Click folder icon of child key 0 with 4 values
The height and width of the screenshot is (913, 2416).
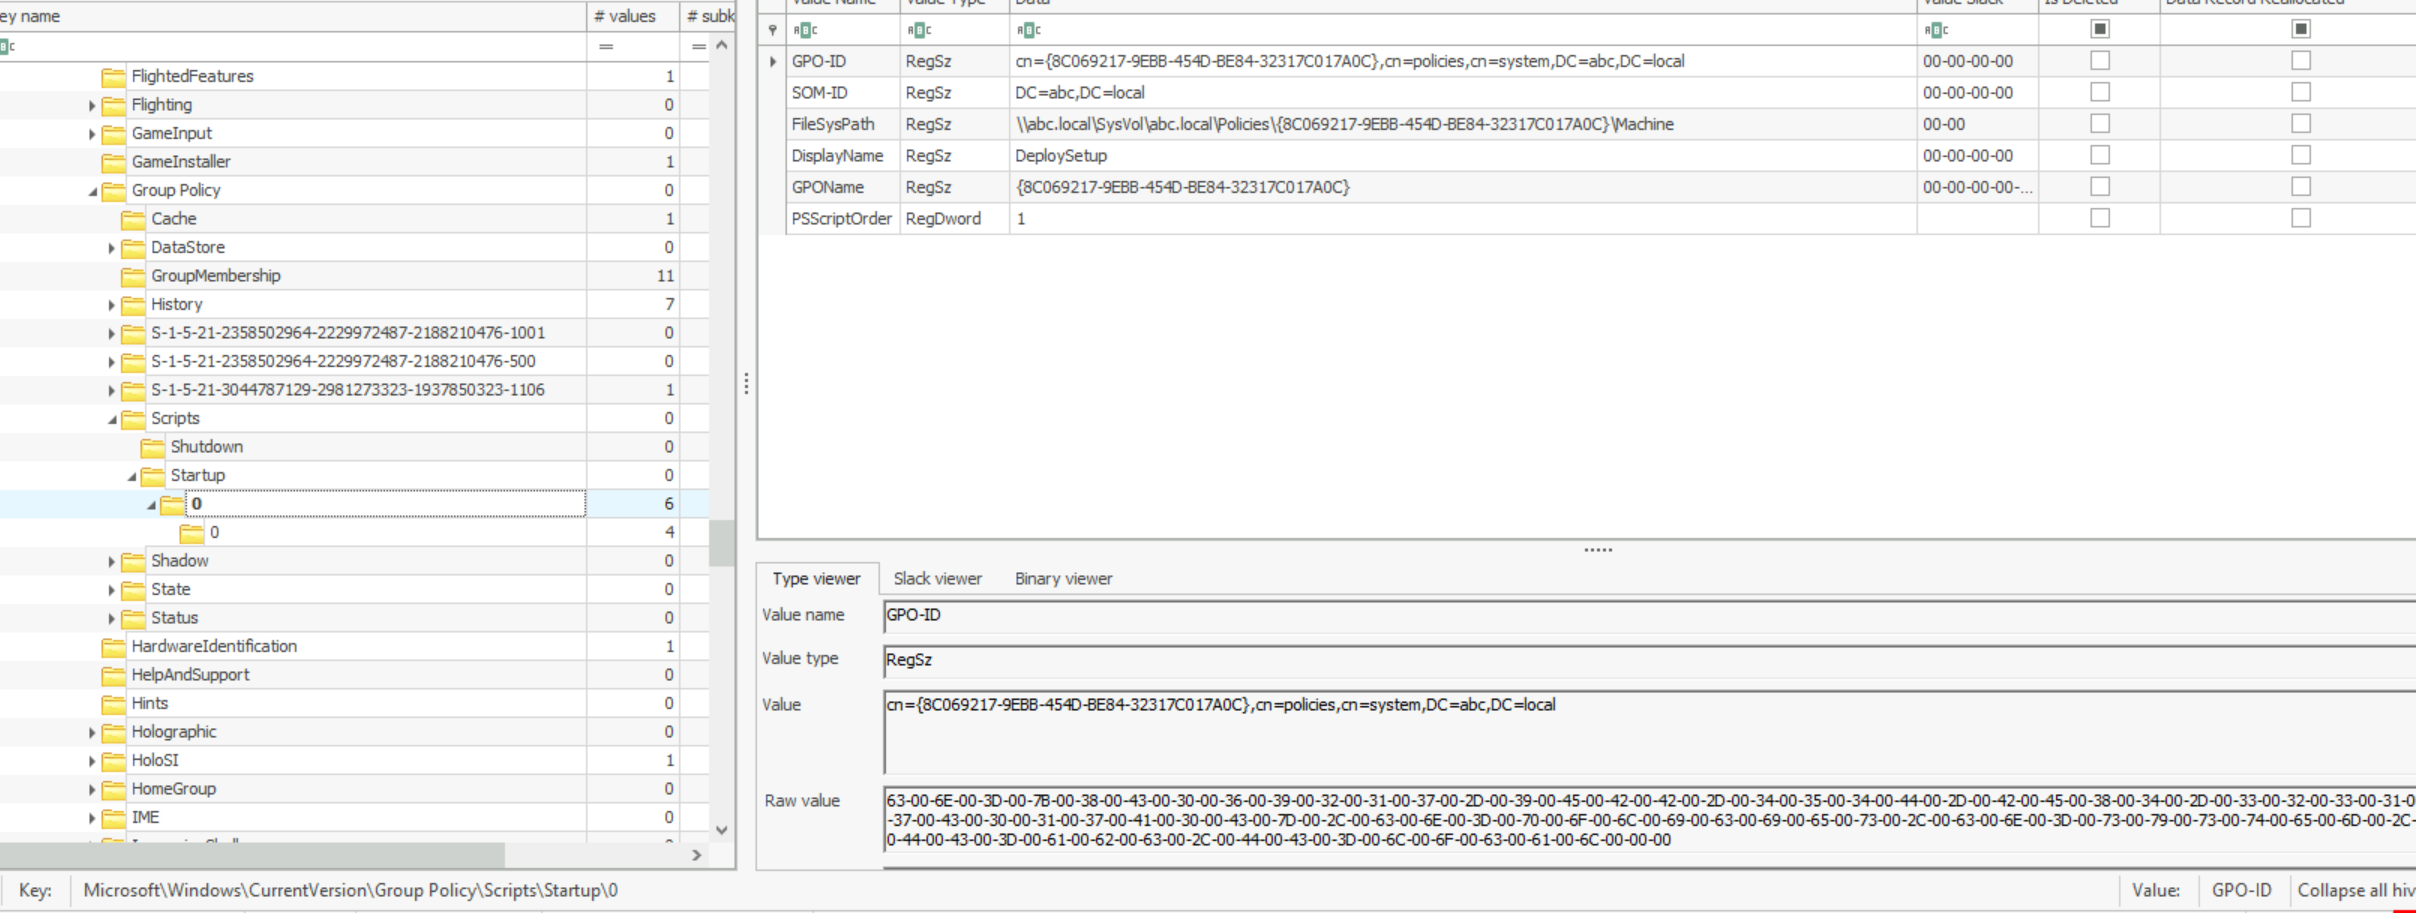click(x=192, y=533)
